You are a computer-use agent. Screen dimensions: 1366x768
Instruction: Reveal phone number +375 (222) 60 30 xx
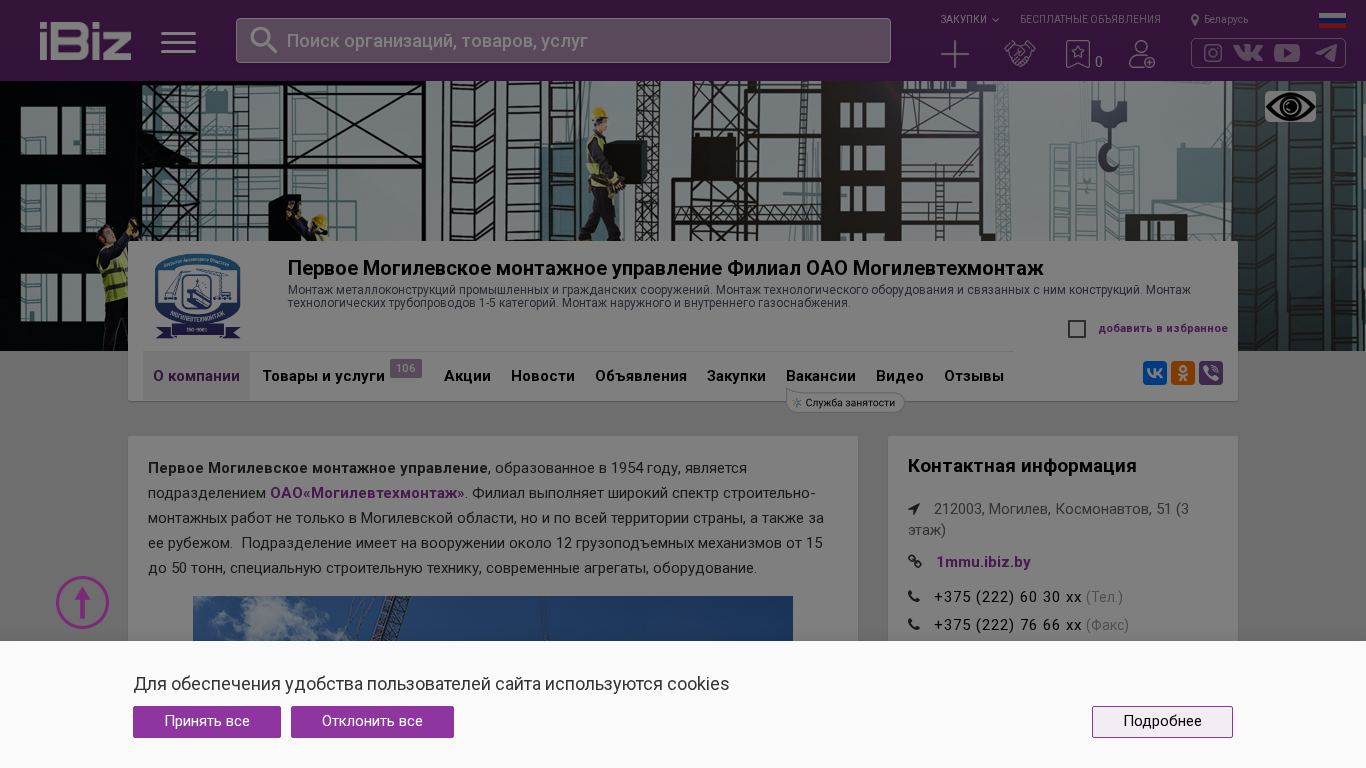[x=1008, y=597]
